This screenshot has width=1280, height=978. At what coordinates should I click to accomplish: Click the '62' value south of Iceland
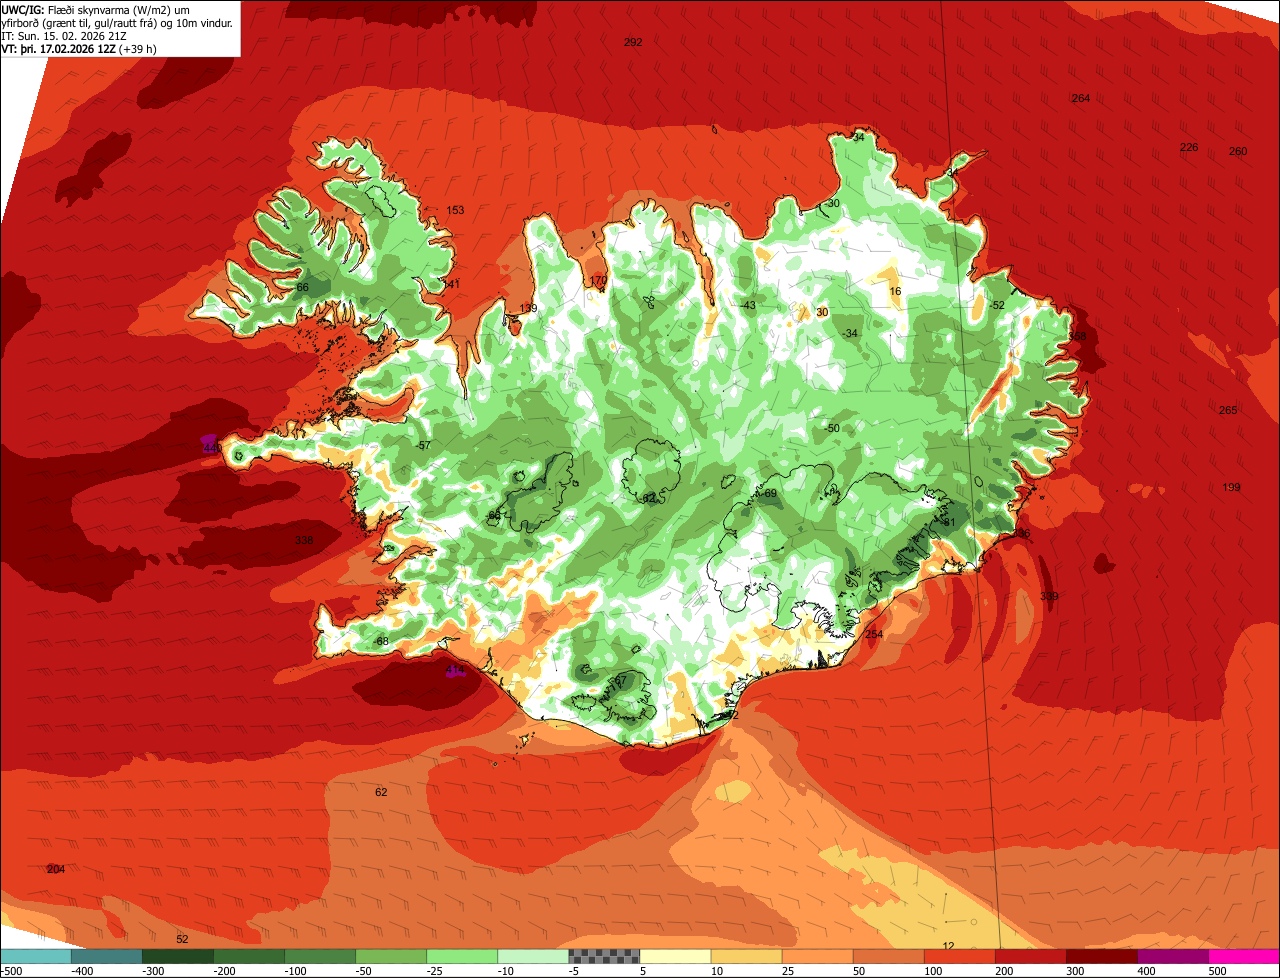(x=381, y=792)
